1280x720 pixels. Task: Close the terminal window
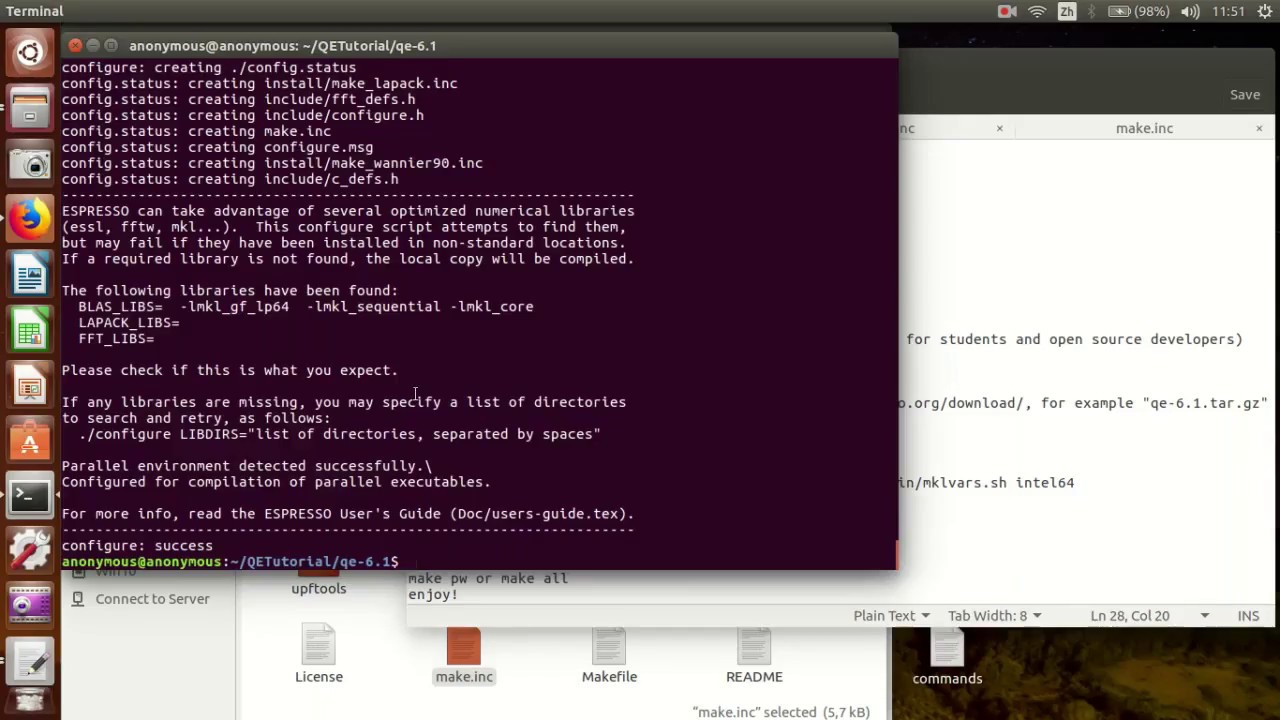point(75,46)
